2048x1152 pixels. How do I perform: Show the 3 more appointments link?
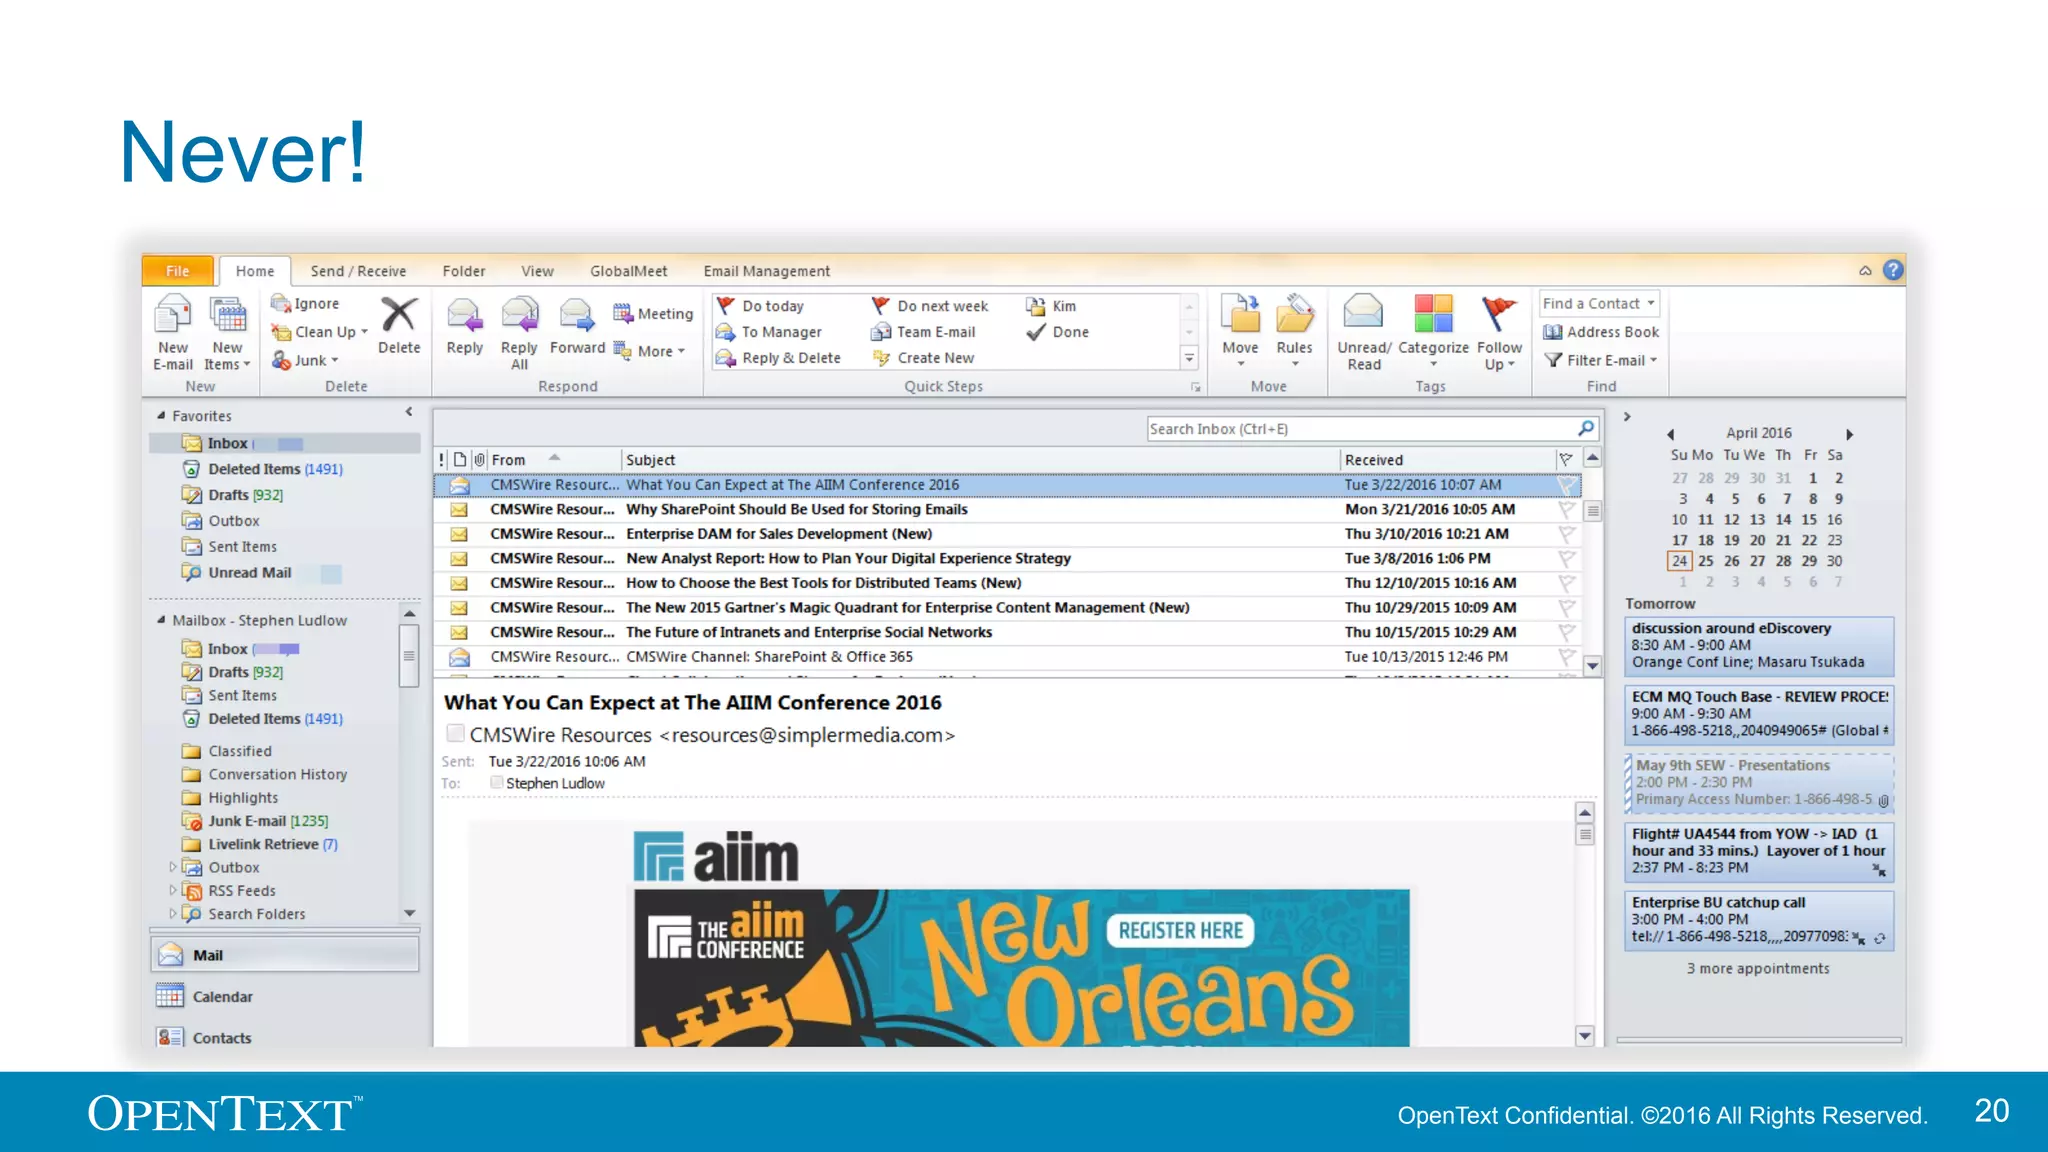tap(1758, 968)
